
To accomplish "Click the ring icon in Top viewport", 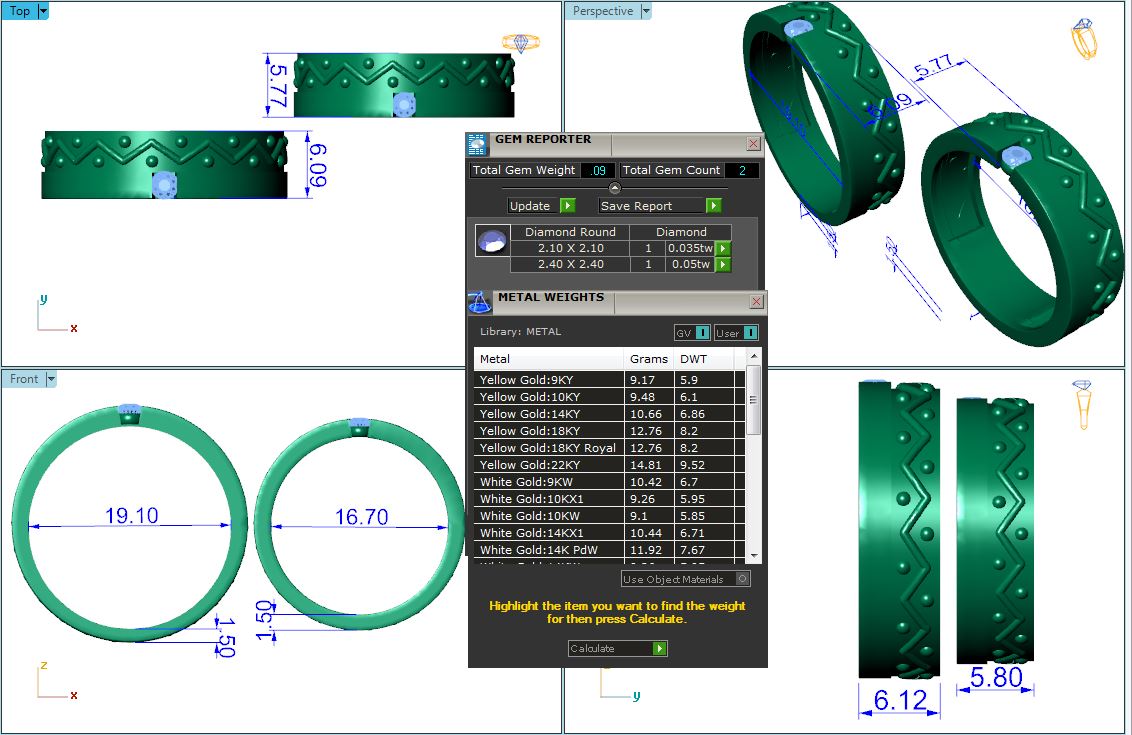I will pyautogui.click(x=521, y=43).
